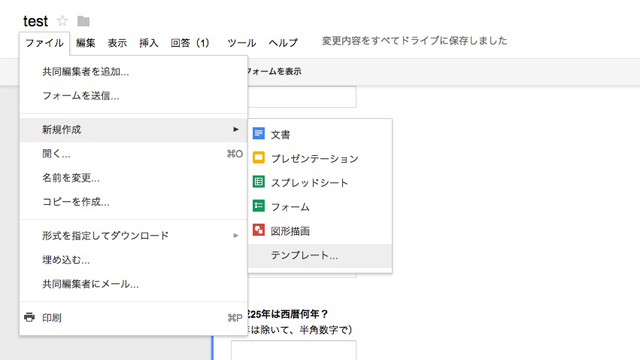This screenshot has height=360, width=640.
Task: Open the 回答 (1) menu
Action: (190, 43)
